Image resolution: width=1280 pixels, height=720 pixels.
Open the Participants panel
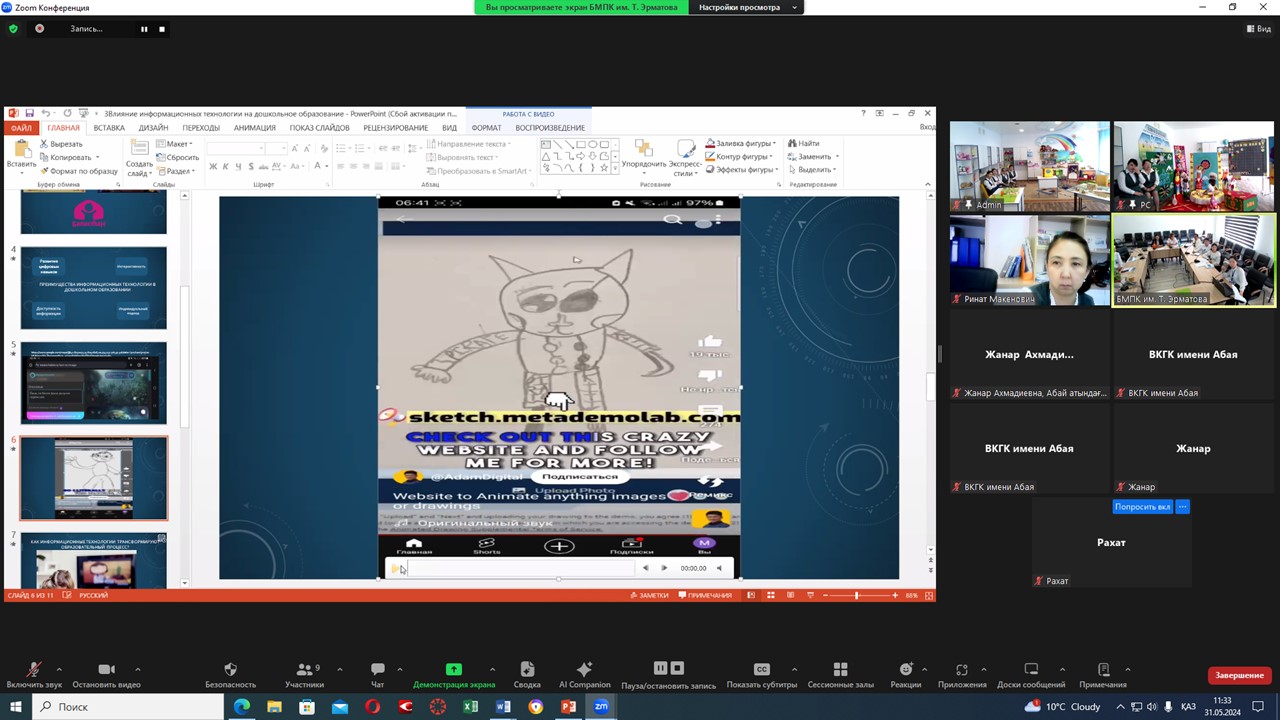pos(303,670)
